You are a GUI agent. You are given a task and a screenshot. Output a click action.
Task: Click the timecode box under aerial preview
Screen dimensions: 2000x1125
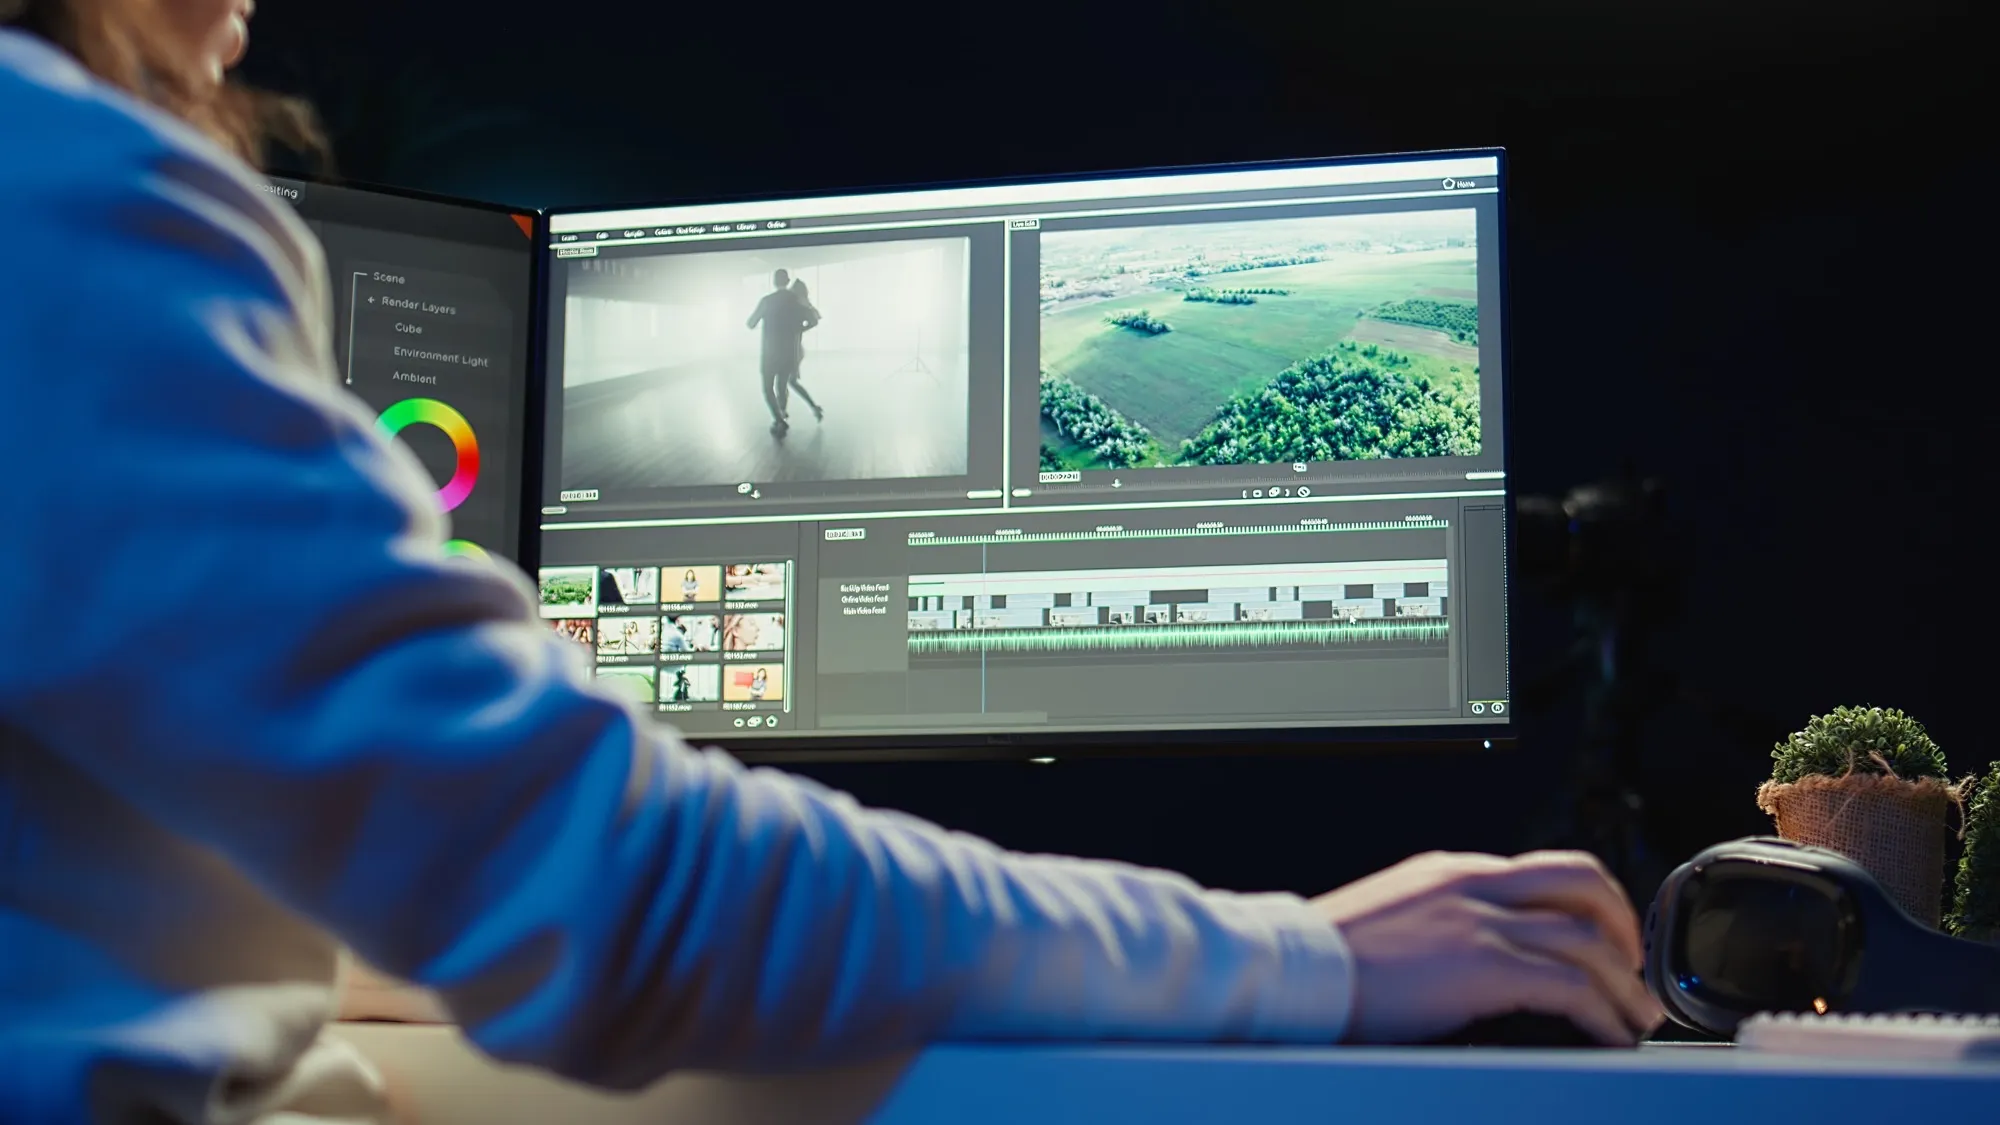1059,477
